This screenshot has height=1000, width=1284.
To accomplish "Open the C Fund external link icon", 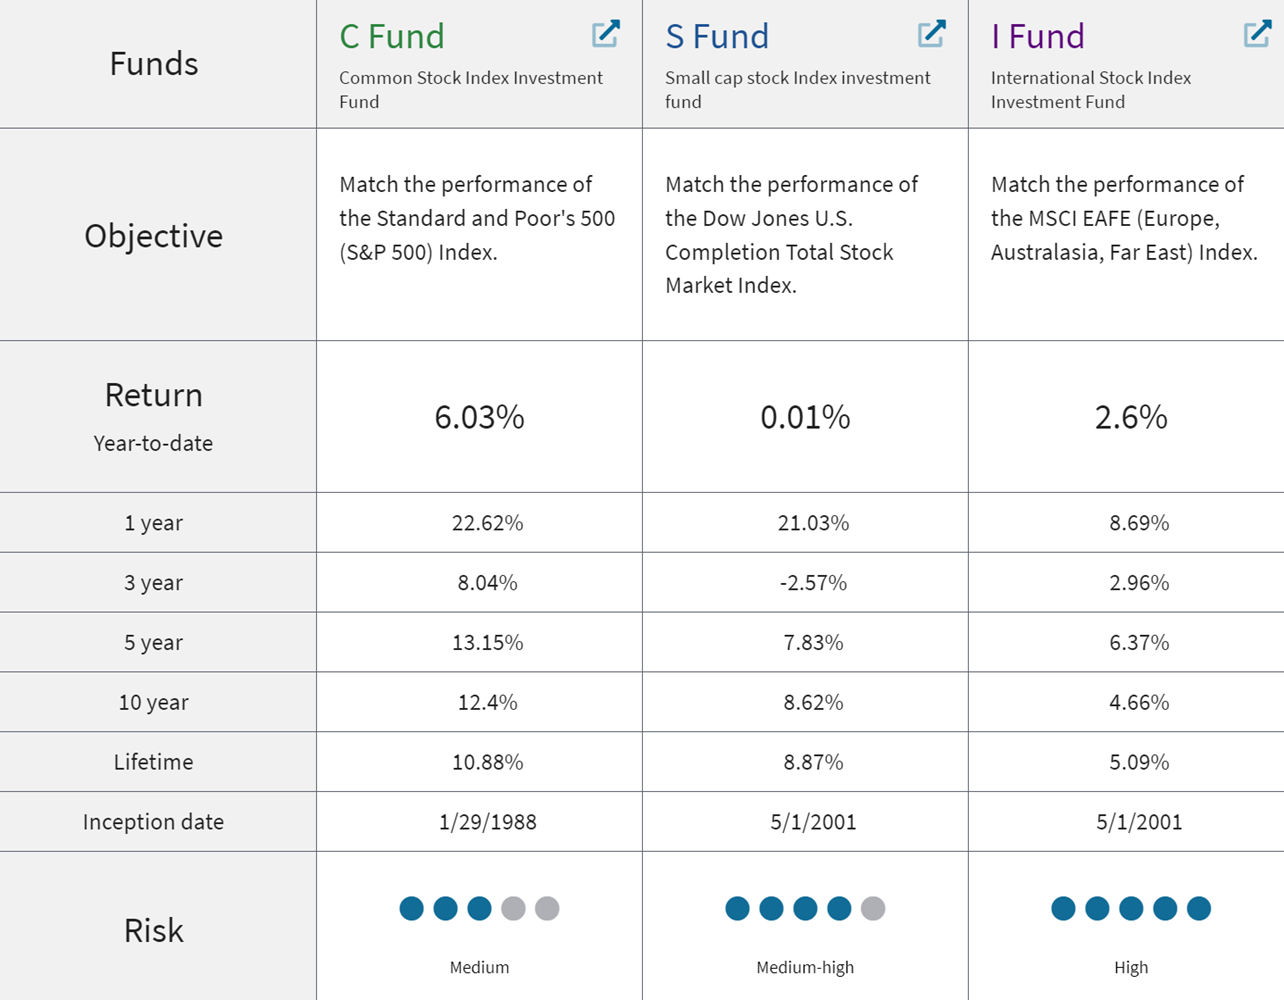I will coord(606,33).
